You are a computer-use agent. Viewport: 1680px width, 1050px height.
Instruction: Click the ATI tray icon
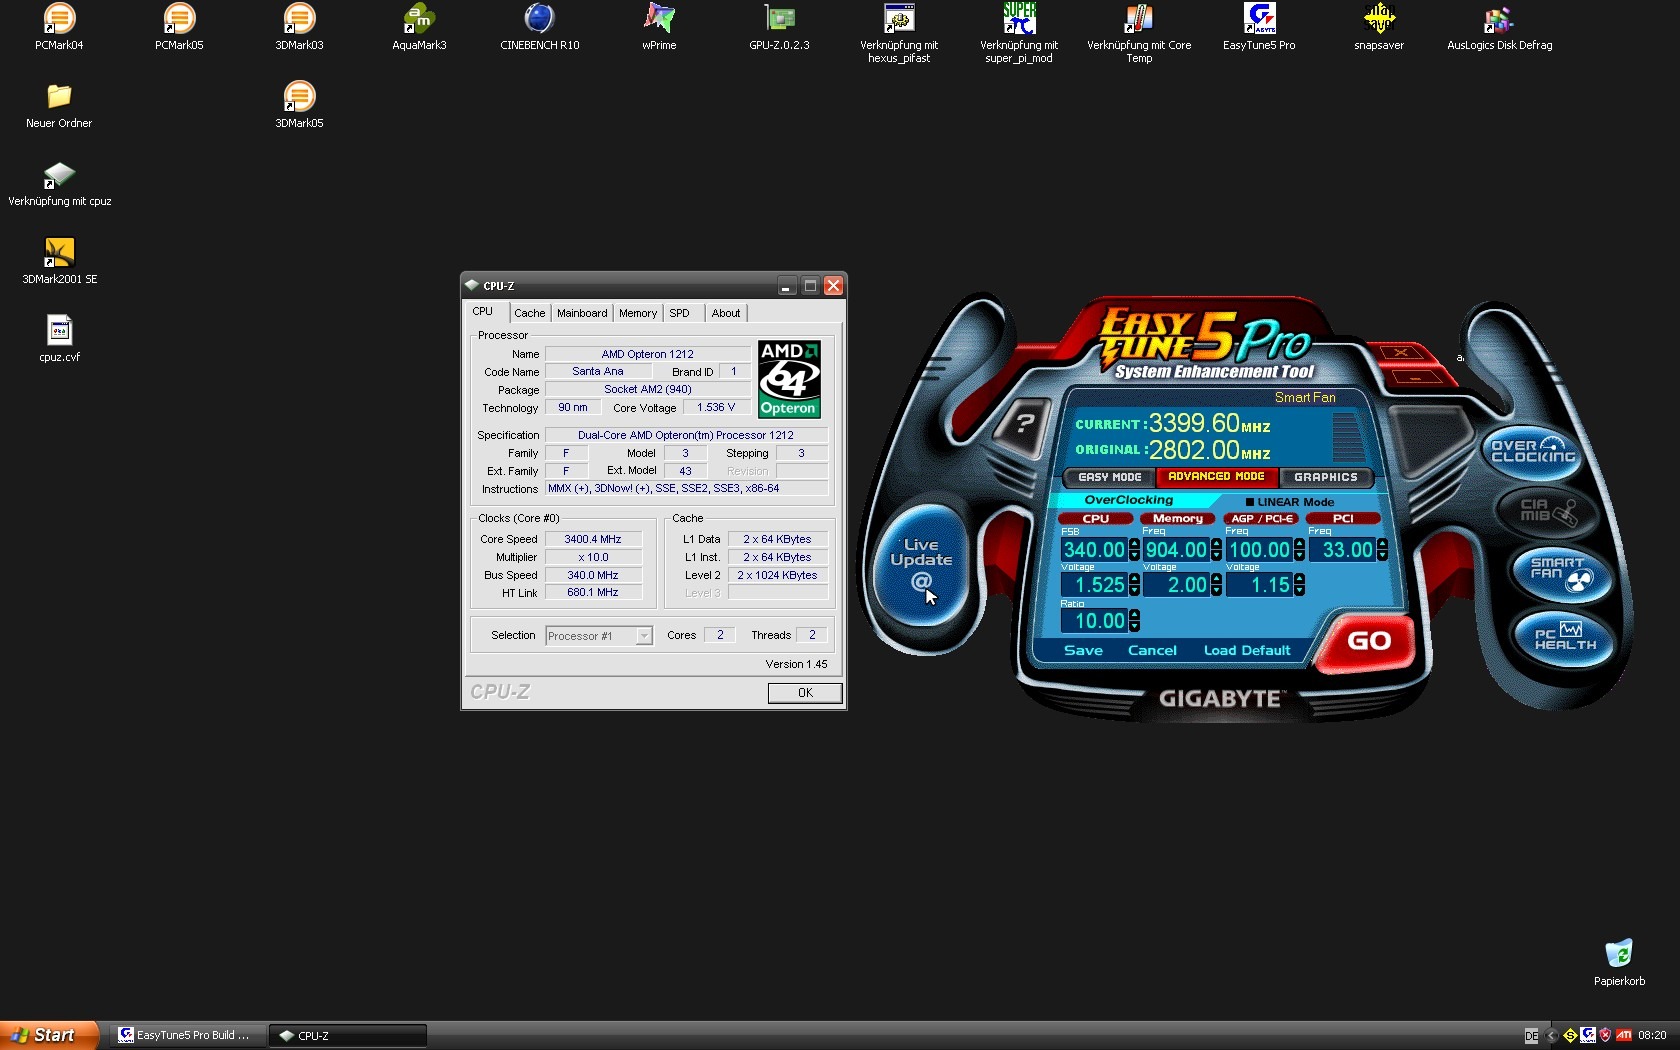(1624, 1035)
